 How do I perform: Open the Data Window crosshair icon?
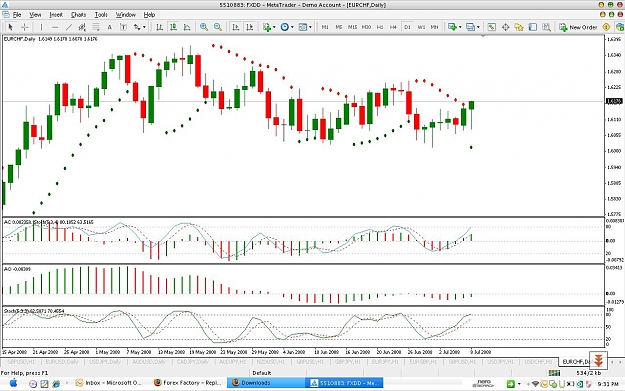505,27
